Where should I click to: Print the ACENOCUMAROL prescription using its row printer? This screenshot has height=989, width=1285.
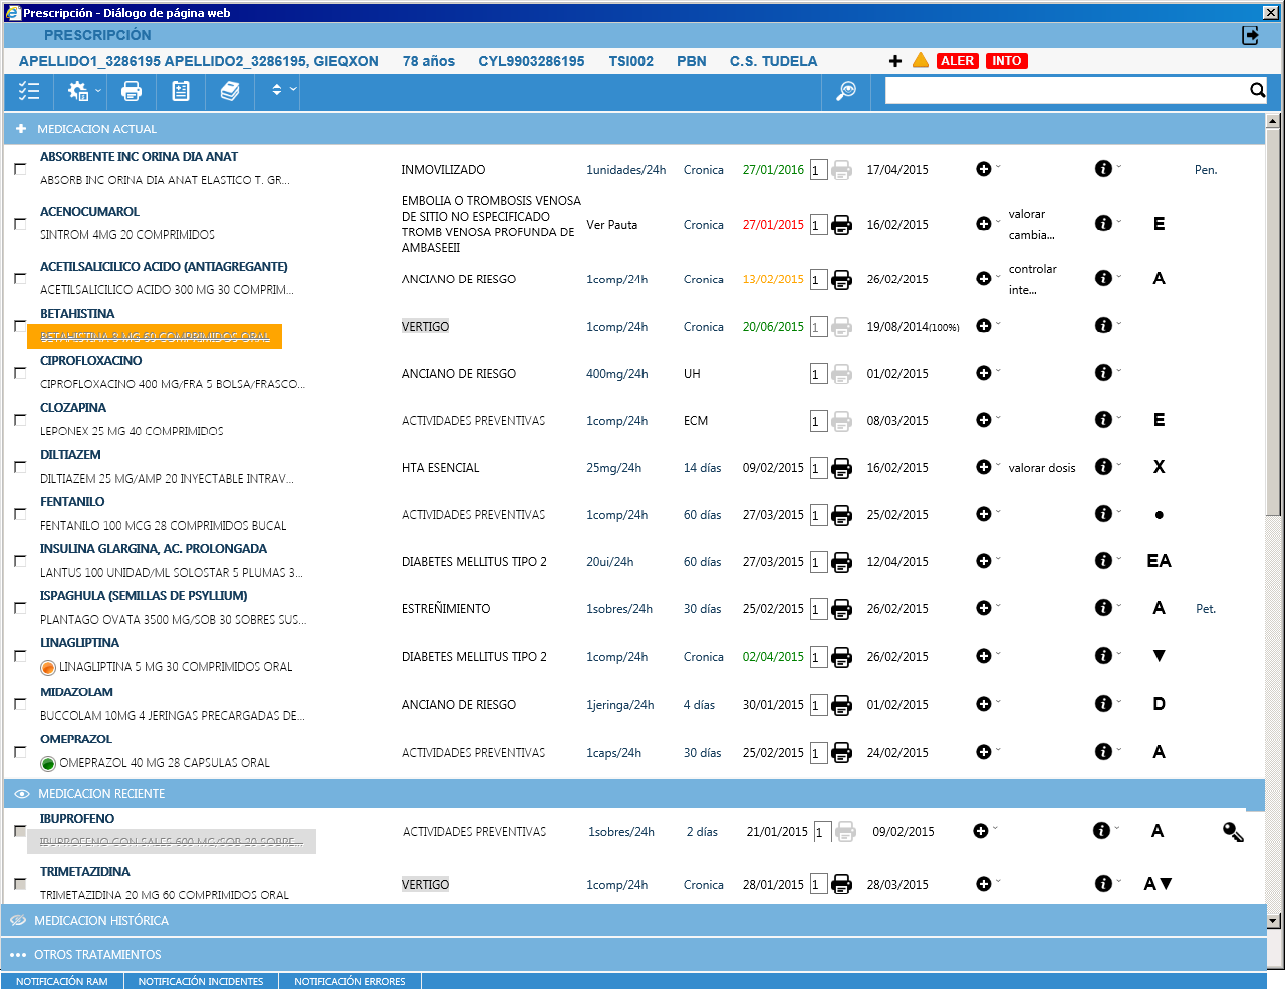[842, 225]
